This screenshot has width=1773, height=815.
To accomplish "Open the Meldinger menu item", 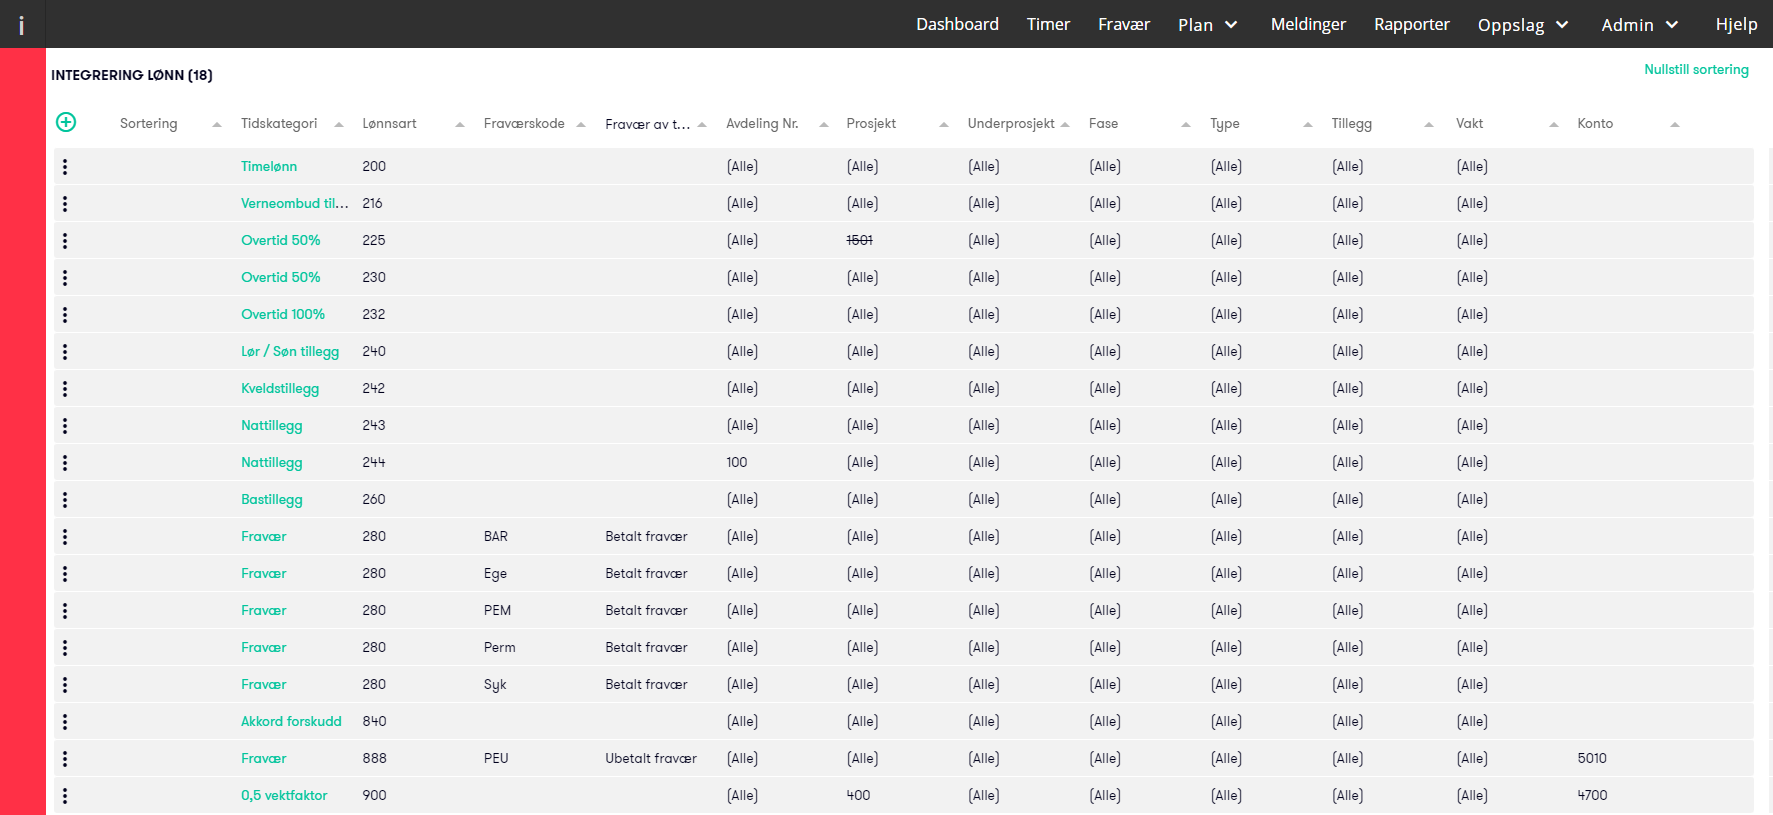I will point(1308,24).
